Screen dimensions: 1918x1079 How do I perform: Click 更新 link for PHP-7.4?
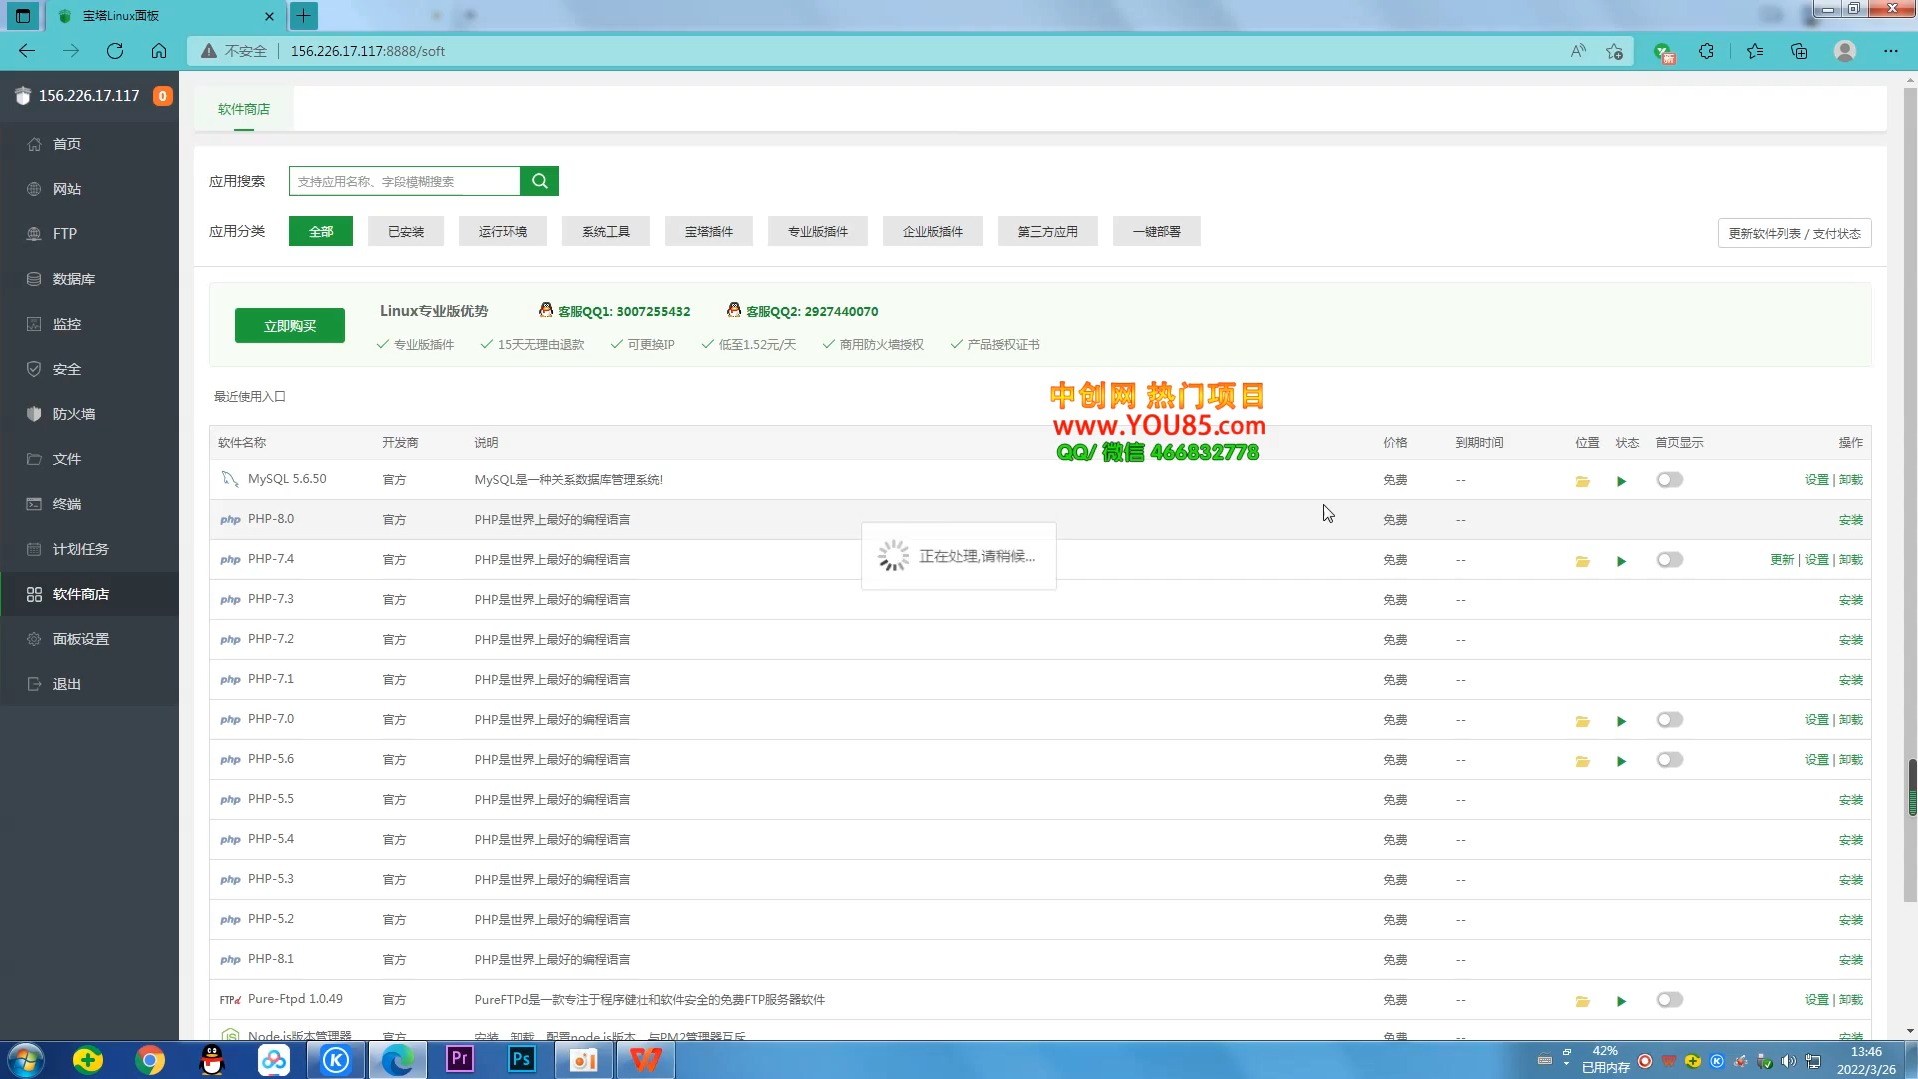(1782, 560)
